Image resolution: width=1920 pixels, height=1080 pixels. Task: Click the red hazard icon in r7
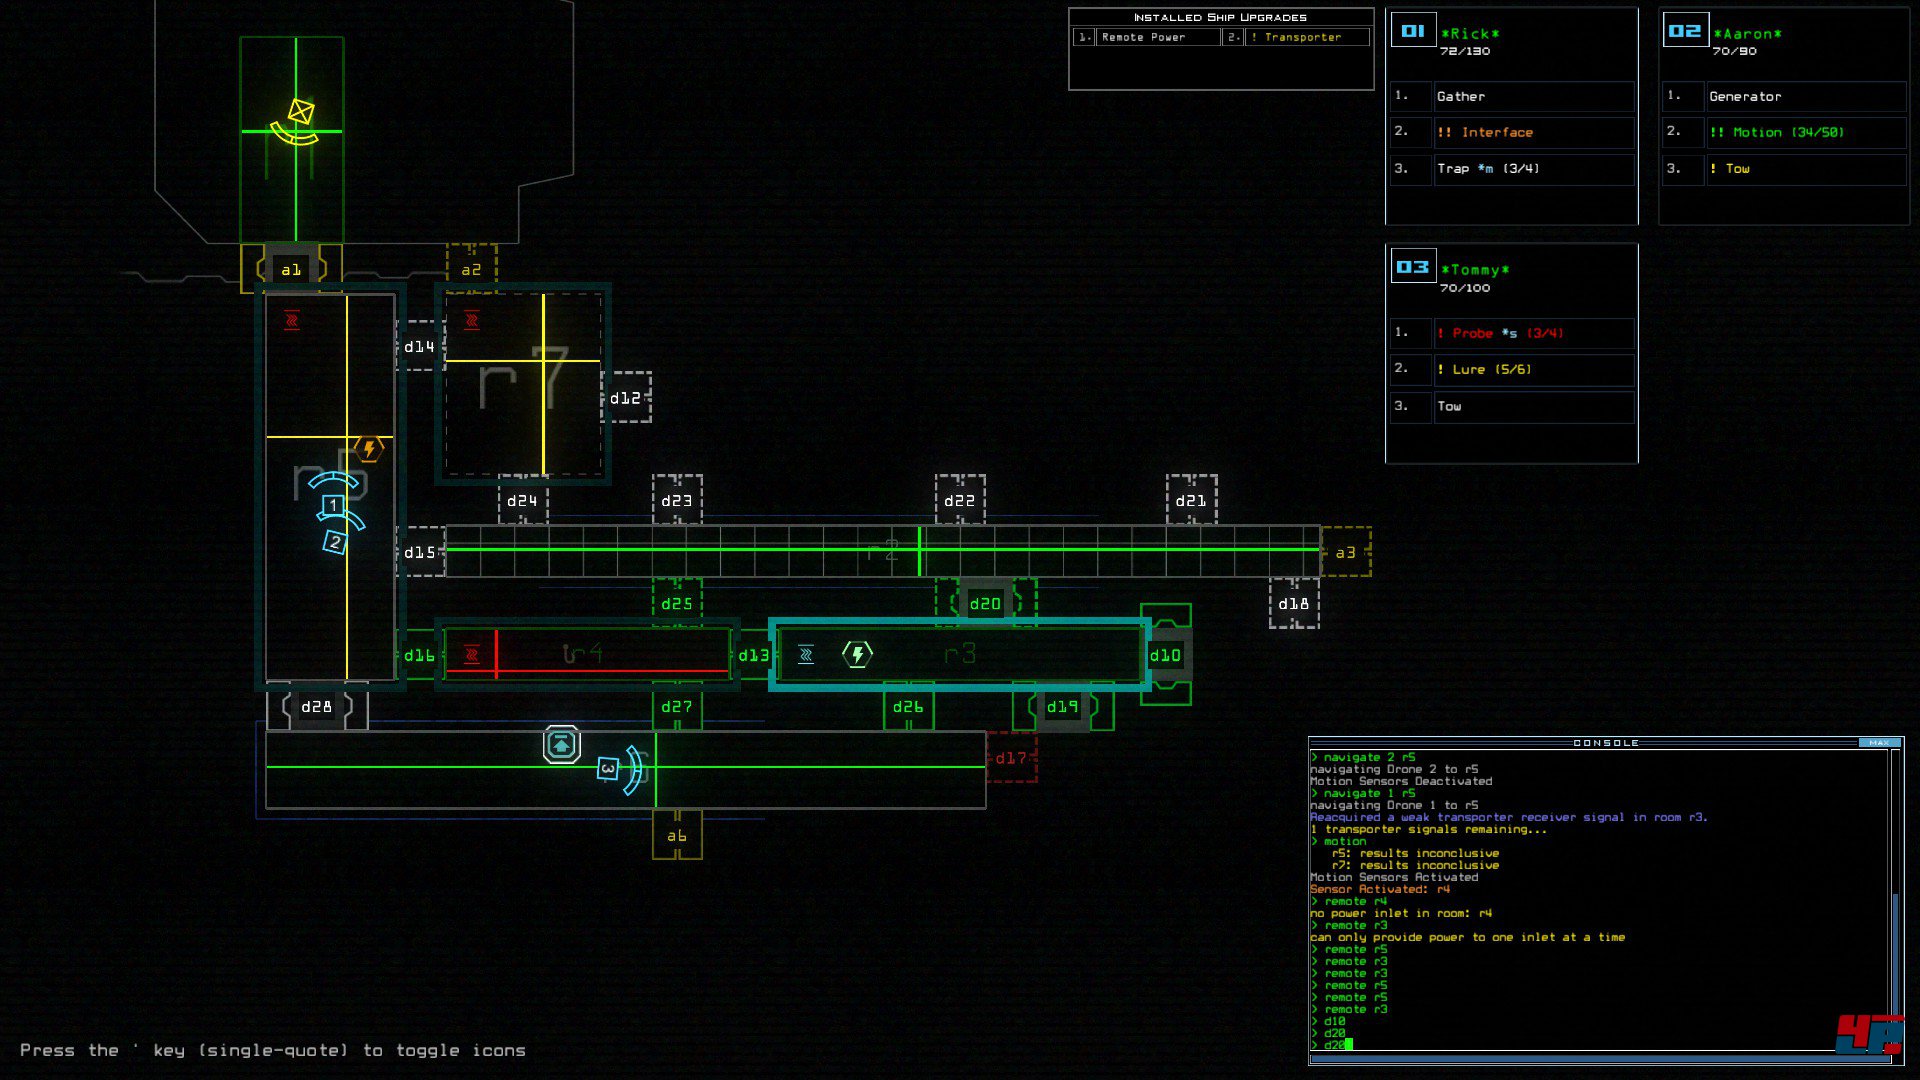[471, 320]
